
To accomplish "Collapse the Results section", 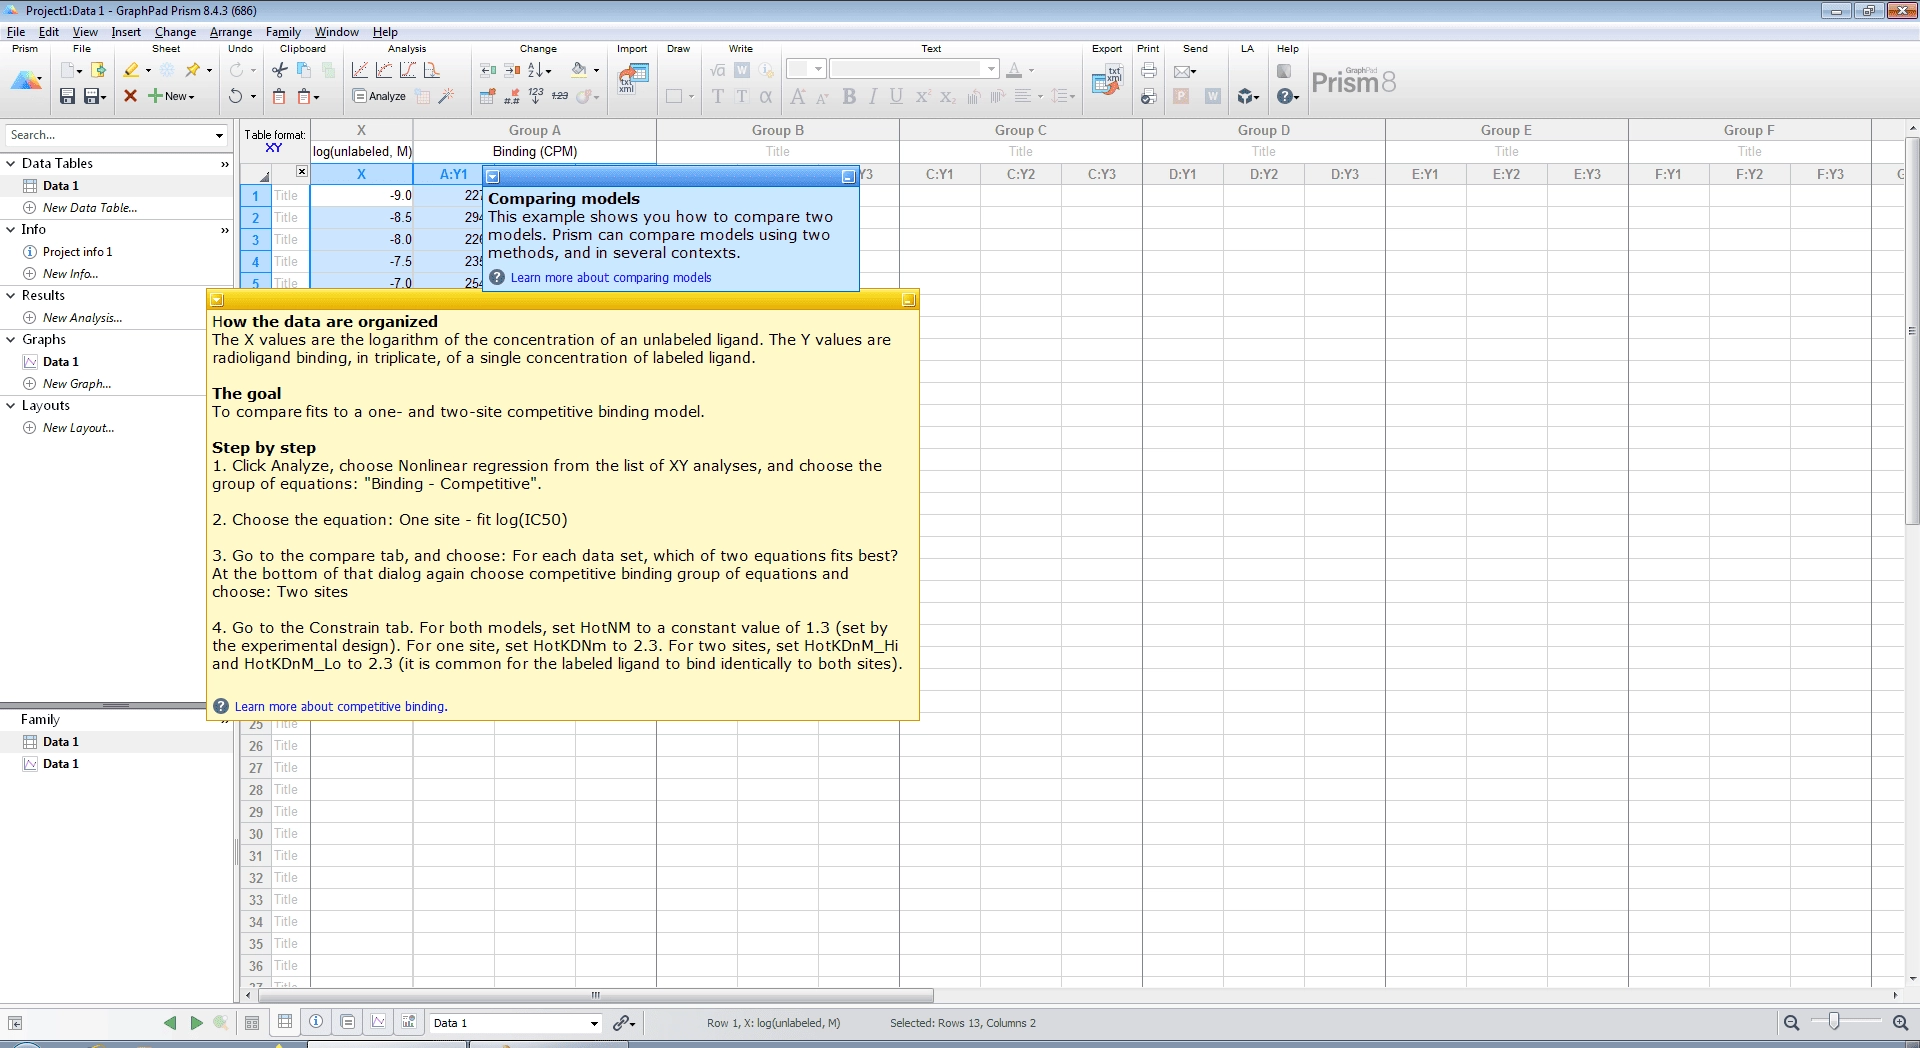I will 11,296.
